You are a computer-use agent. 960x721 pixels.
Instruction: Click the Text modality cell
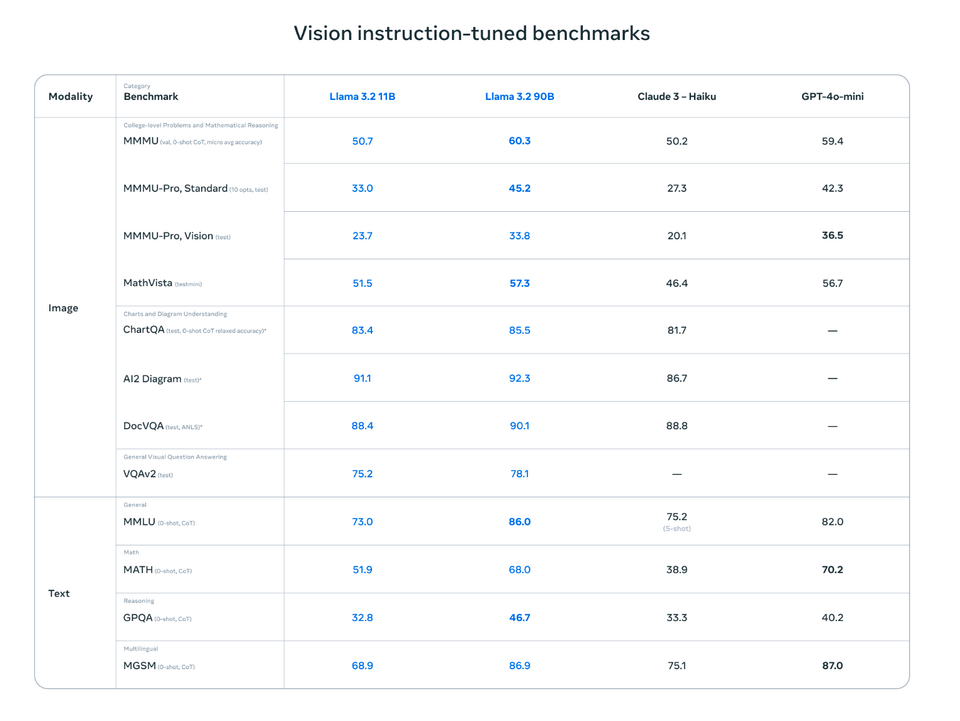click(x=59, y=594)
